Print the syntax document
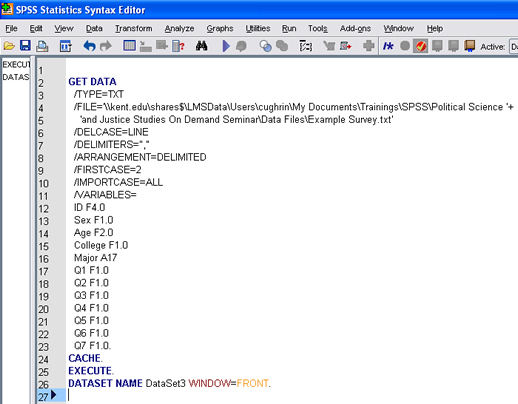The width and height of the screenshot is (518, 404). click(42, 46)
